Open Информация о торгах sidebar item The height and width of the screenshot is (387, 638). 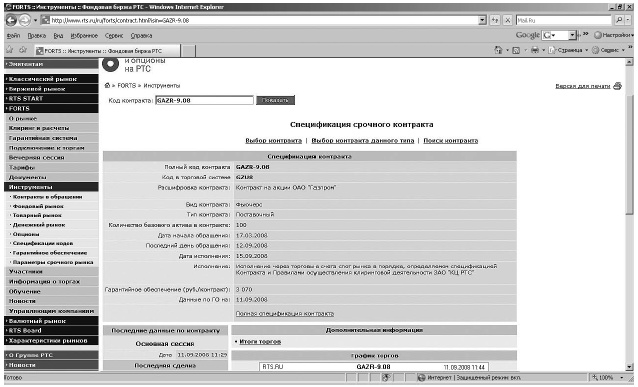(x=51, y=282)
